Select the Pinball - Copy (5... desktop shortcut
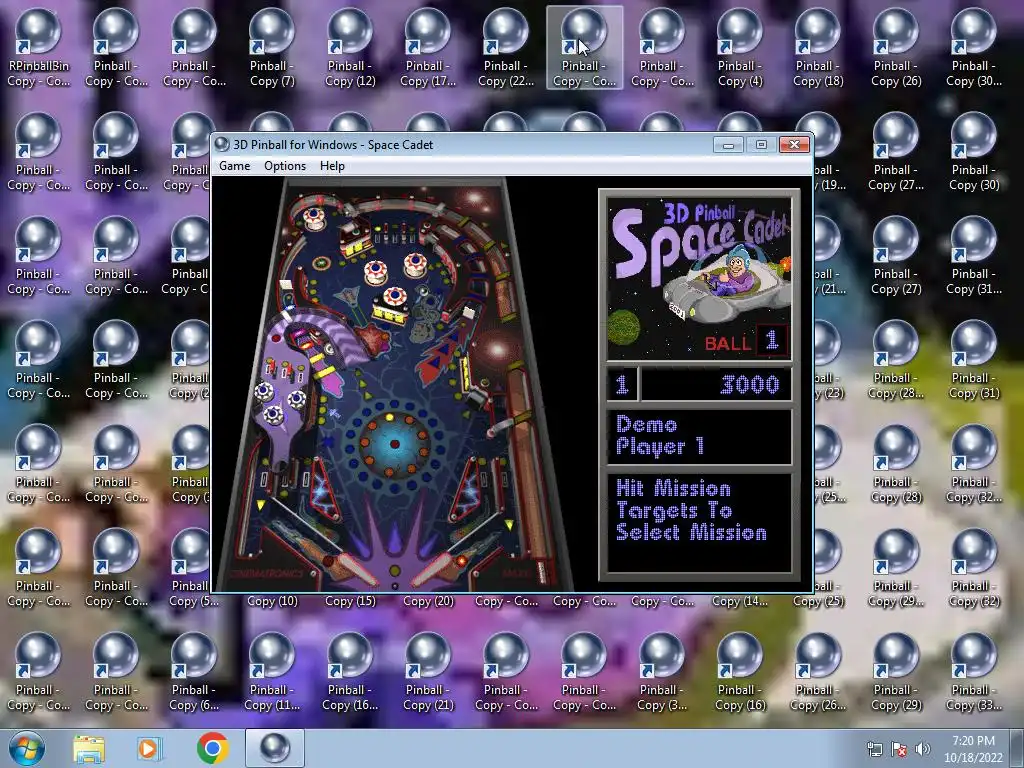 click(189, 569)
